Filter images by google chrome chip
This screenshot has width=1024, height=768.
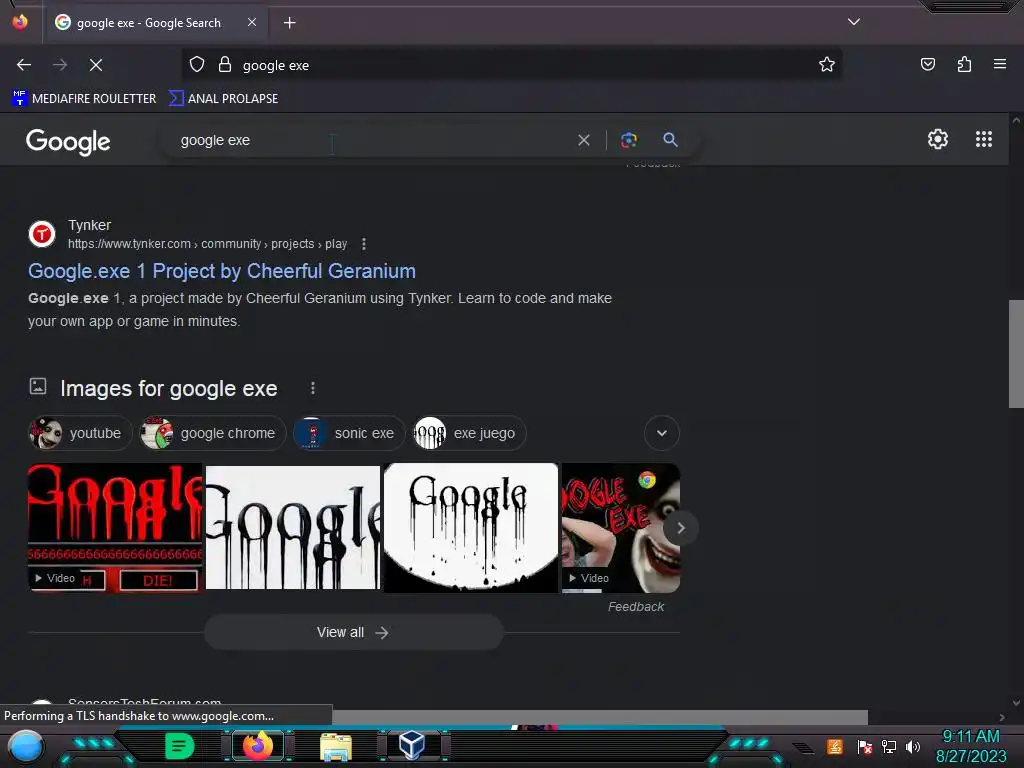tap(213, 433)
